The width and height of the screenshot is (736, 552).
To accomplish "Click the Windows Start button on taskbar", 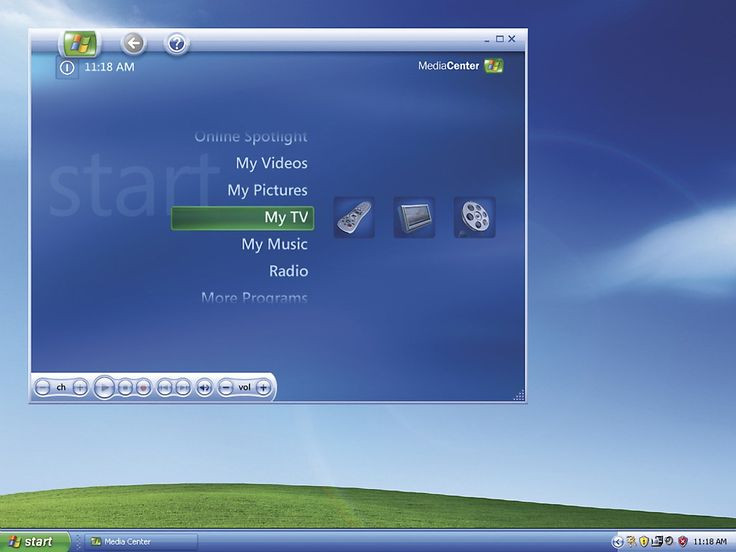I will tap(34, 541).
